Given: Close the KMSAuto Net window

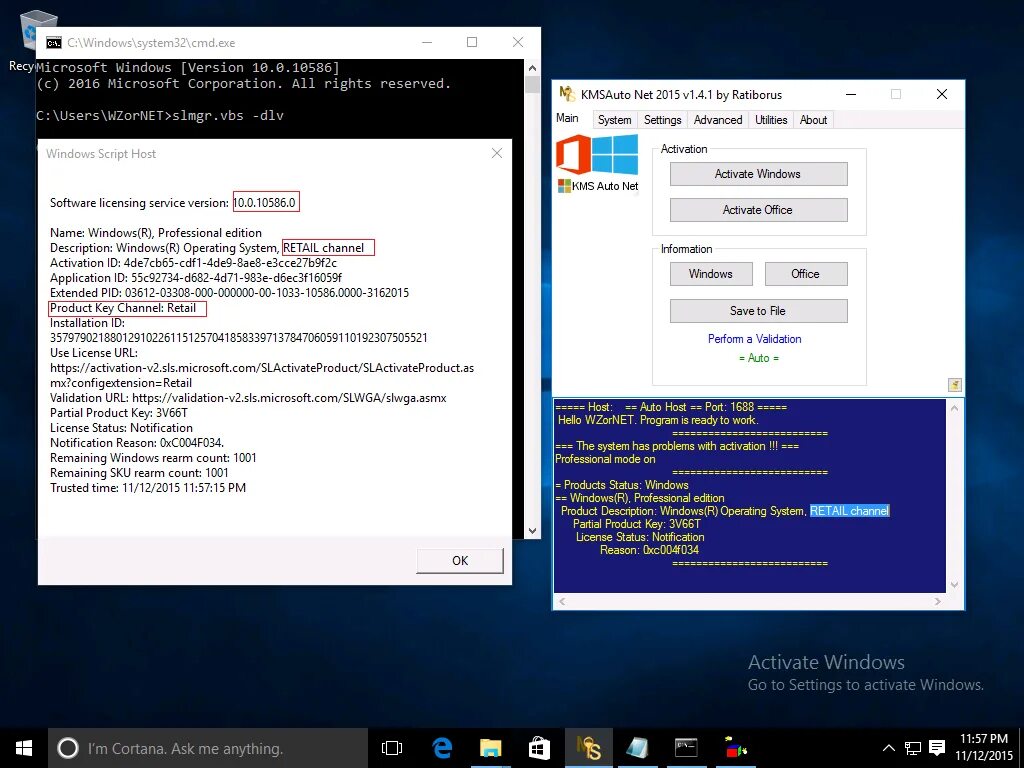Looking at the screenshot, I should point(942,95).
